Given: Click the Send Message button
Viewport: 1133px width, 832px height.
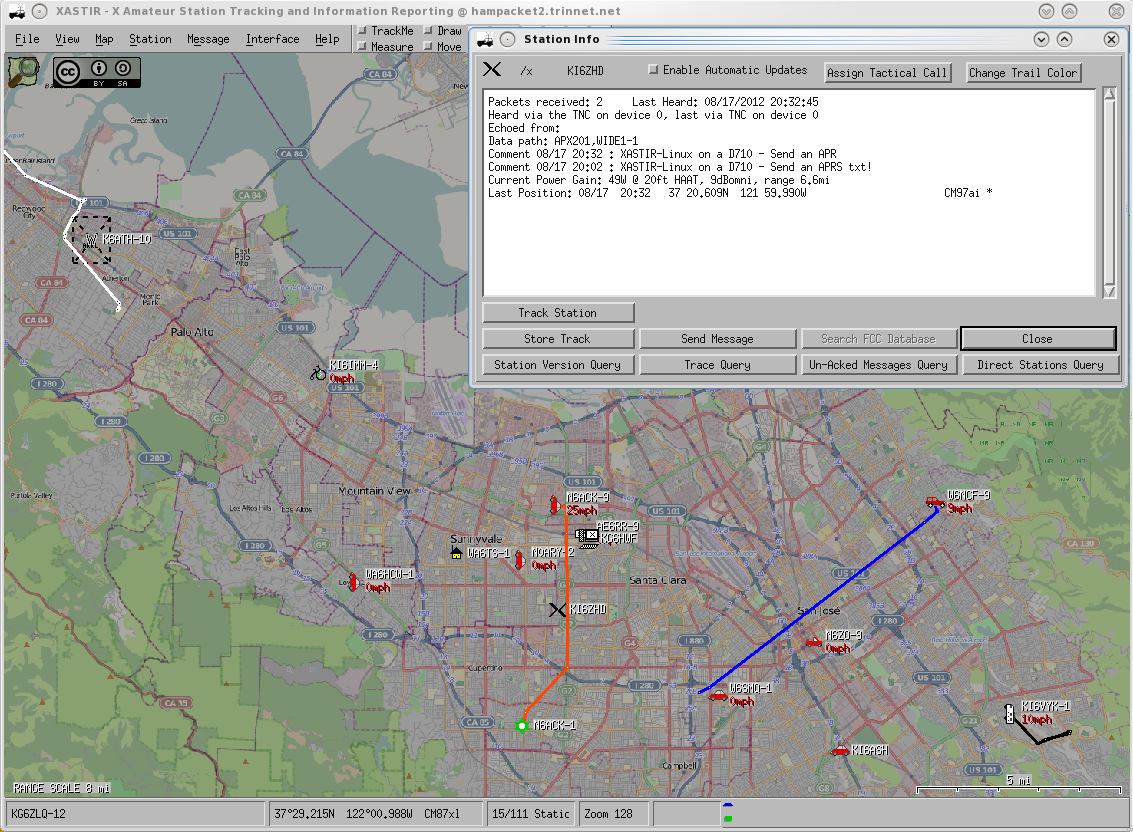Looking at the screenshot, I should pos(718,338).
